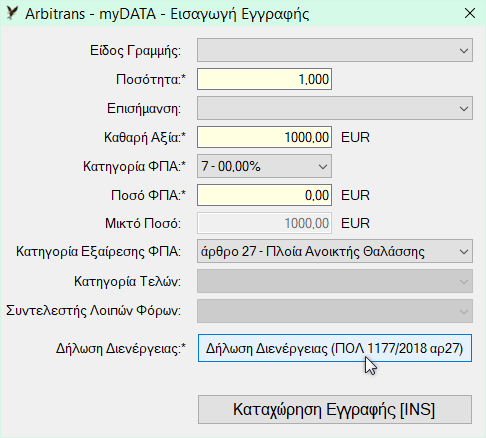Open the Κατηγορία Τελών dropdown
The image size is (486, 438).
[335, 281]
